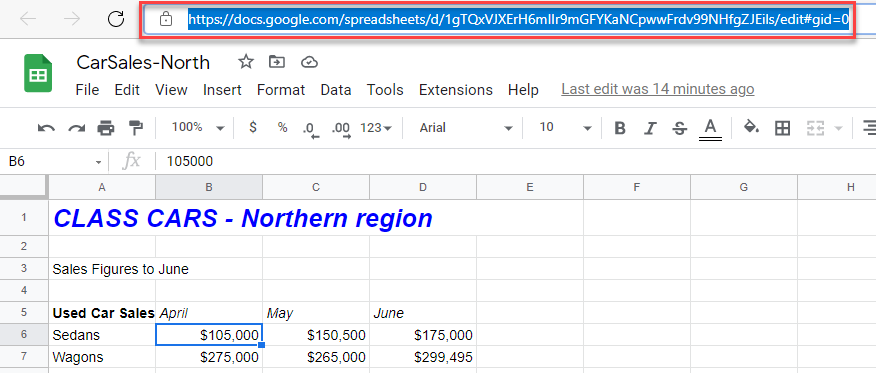Format as percent with the % button

tap(282, 127)
